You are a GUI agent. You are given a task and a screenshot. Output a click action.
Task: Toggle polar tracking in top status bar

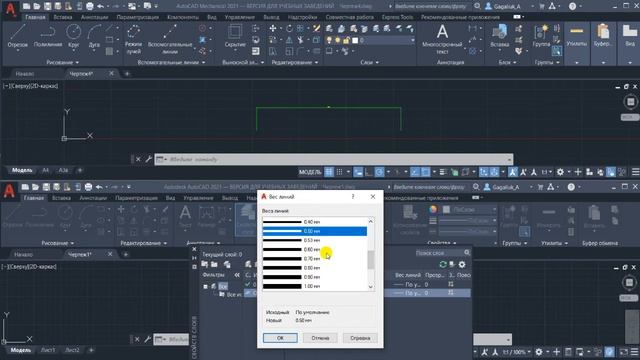[379, 172]
